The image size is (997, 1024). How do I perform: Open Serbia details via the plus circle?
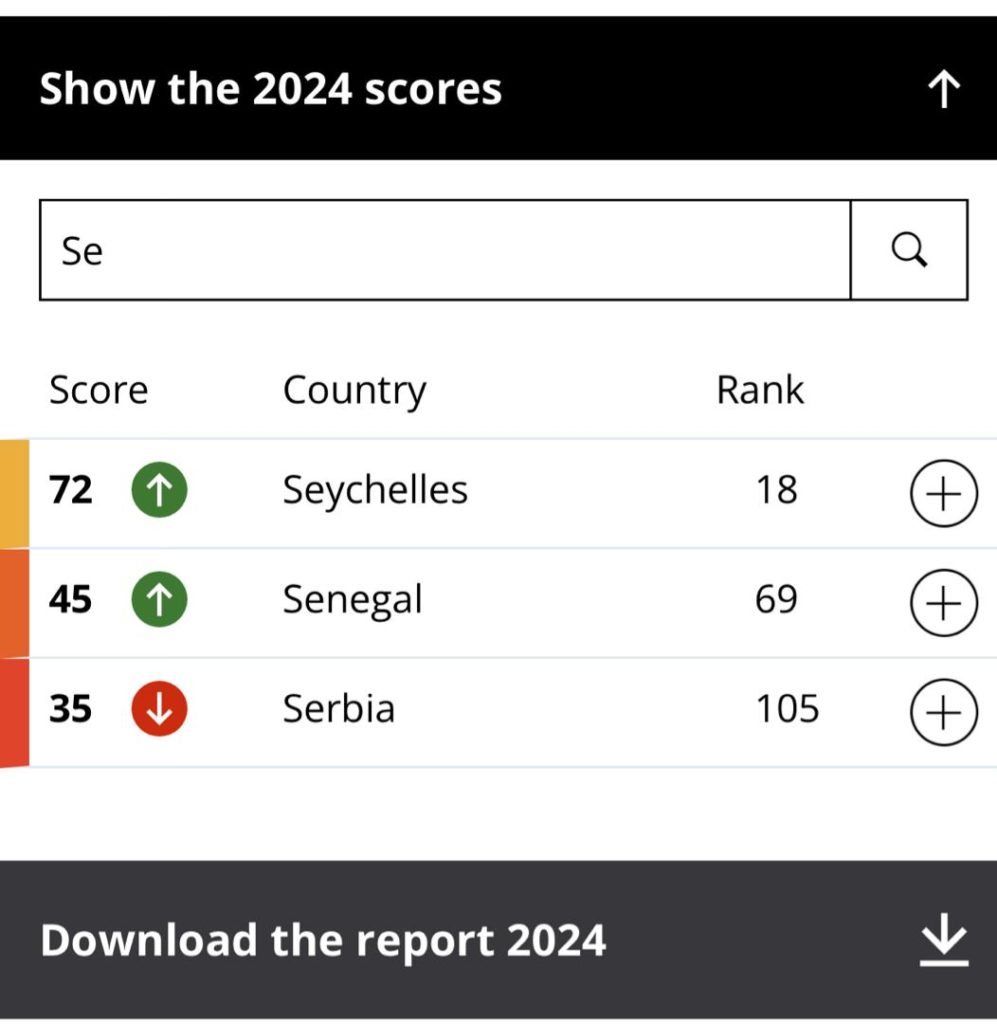(x=943, y=712)
